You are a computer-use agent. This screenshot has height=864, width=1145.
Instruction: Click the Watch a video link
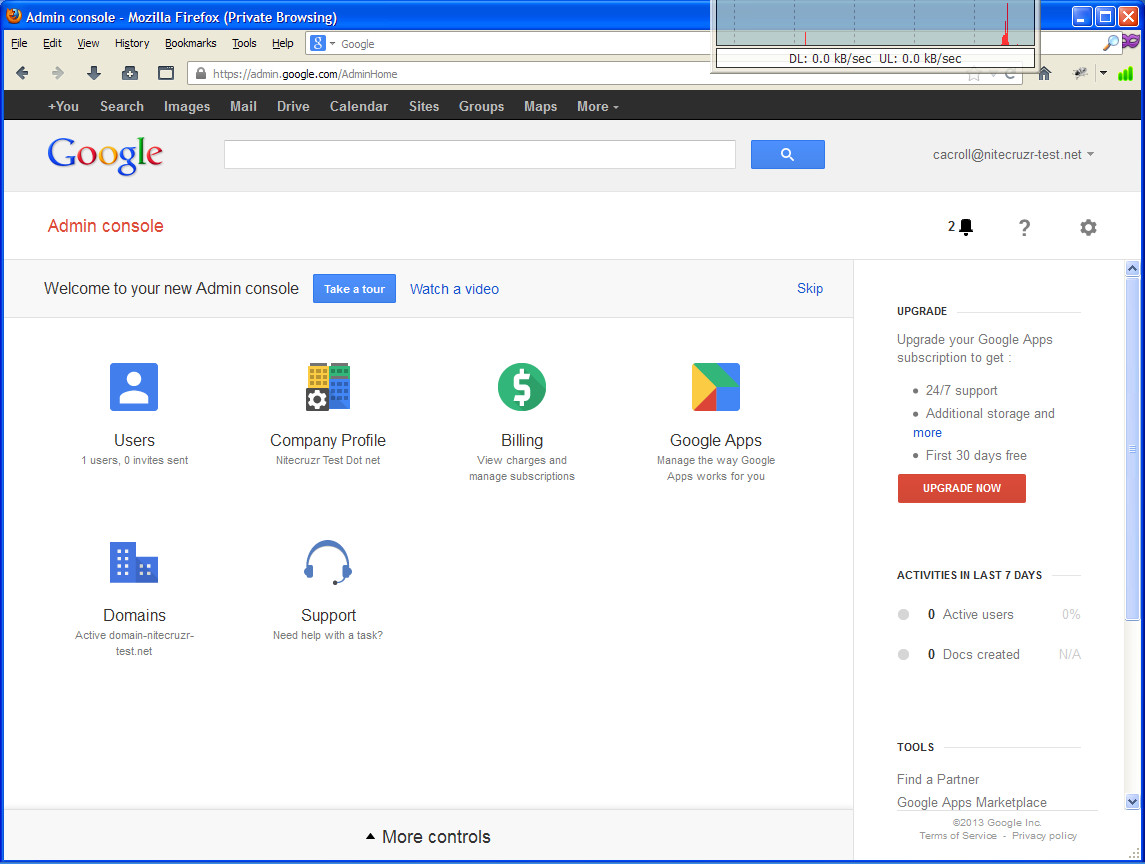(x=454, y=289)
